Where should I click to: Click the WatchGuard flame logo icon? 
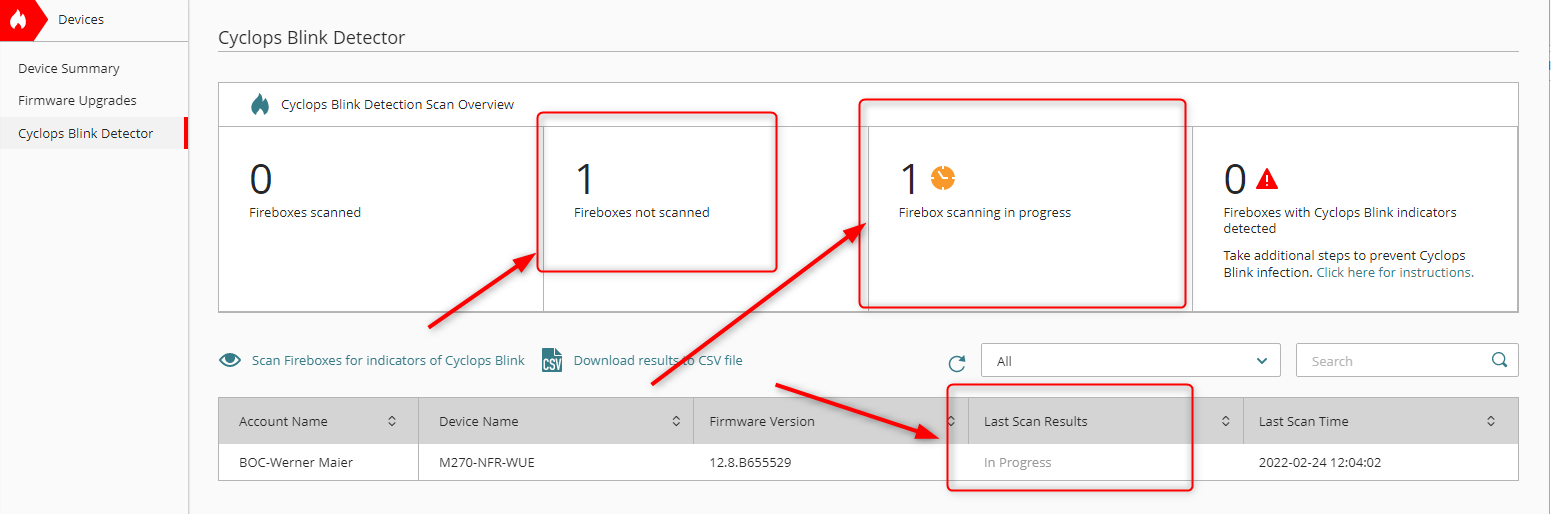[17, 20]
